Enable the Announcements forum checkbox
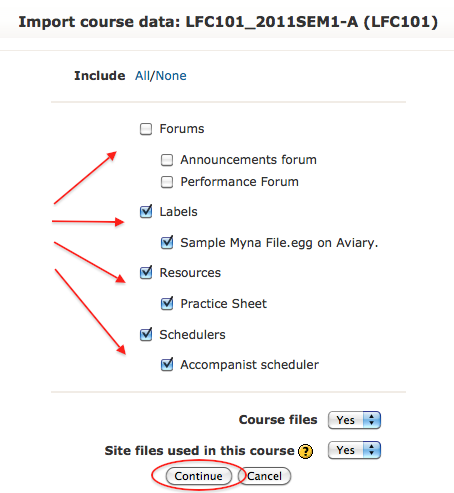Image resolution: width=454 pixels, height=493 pixels. (167, 160)
